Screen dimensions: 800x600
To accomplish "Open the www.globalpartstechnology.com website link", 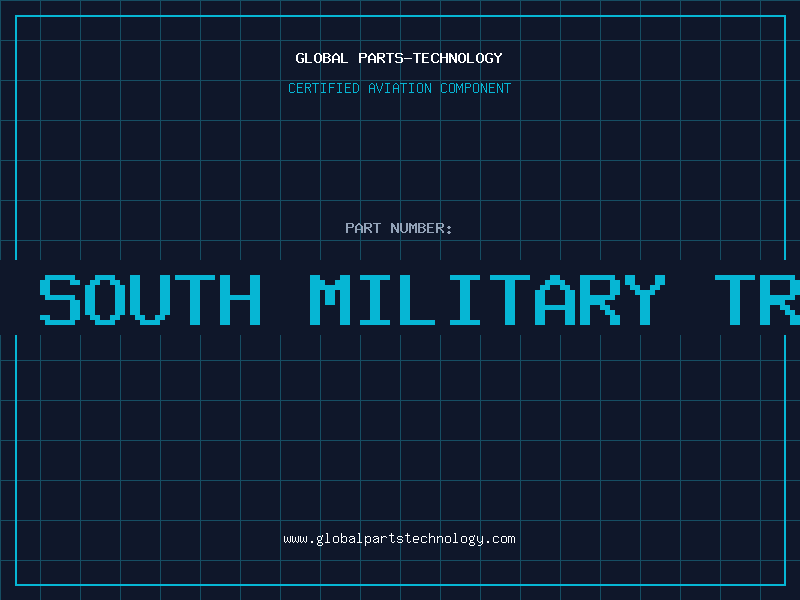I will point(399,539).
